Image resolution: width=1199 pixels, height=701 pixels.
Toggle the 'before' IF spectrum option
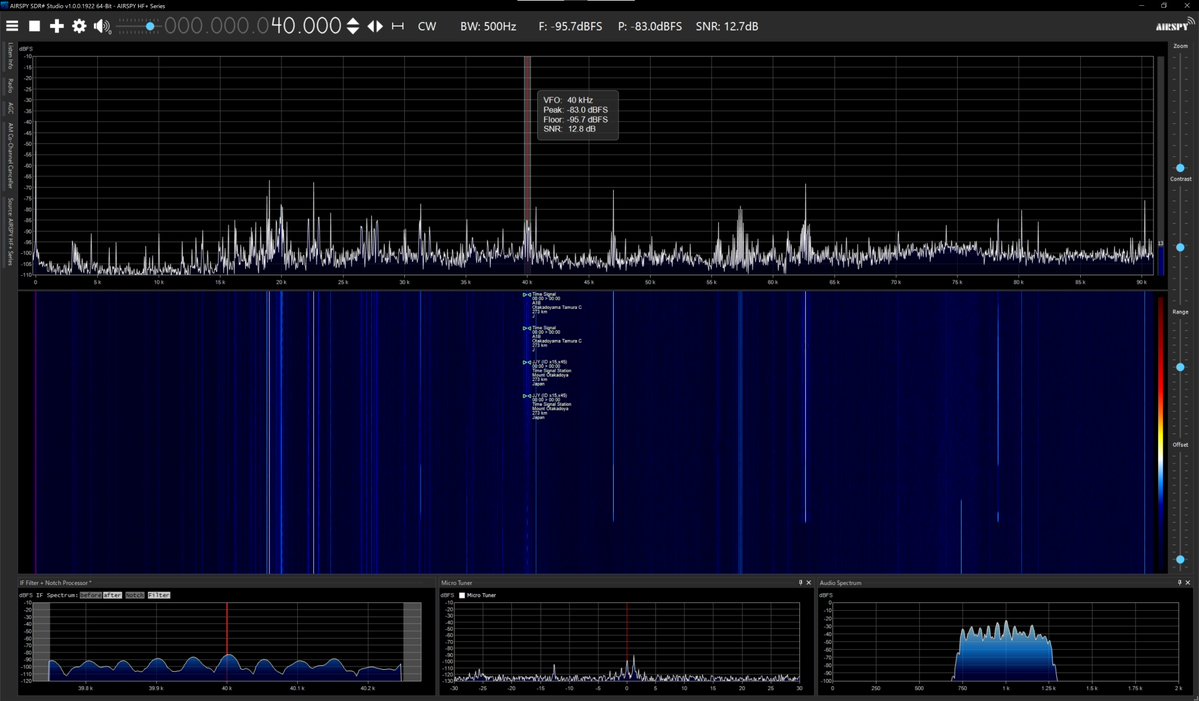(x=90, y=595)
